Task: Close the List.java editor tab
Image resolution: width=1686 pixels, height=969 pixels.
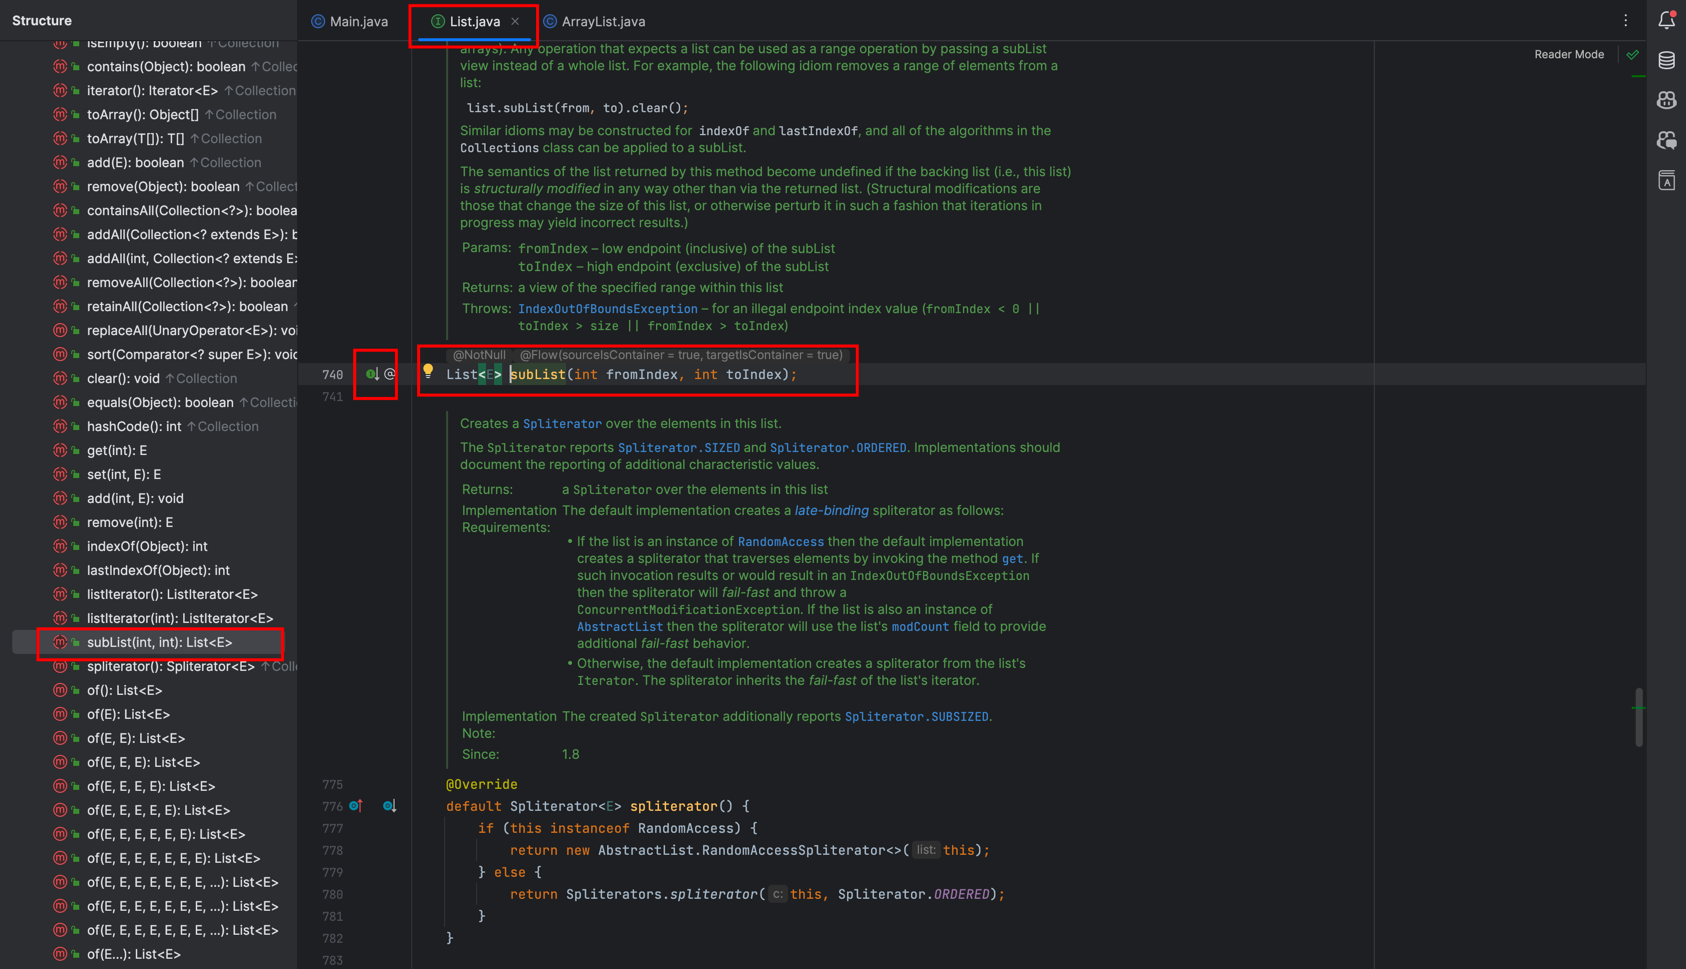Action: tap(515, 21)
